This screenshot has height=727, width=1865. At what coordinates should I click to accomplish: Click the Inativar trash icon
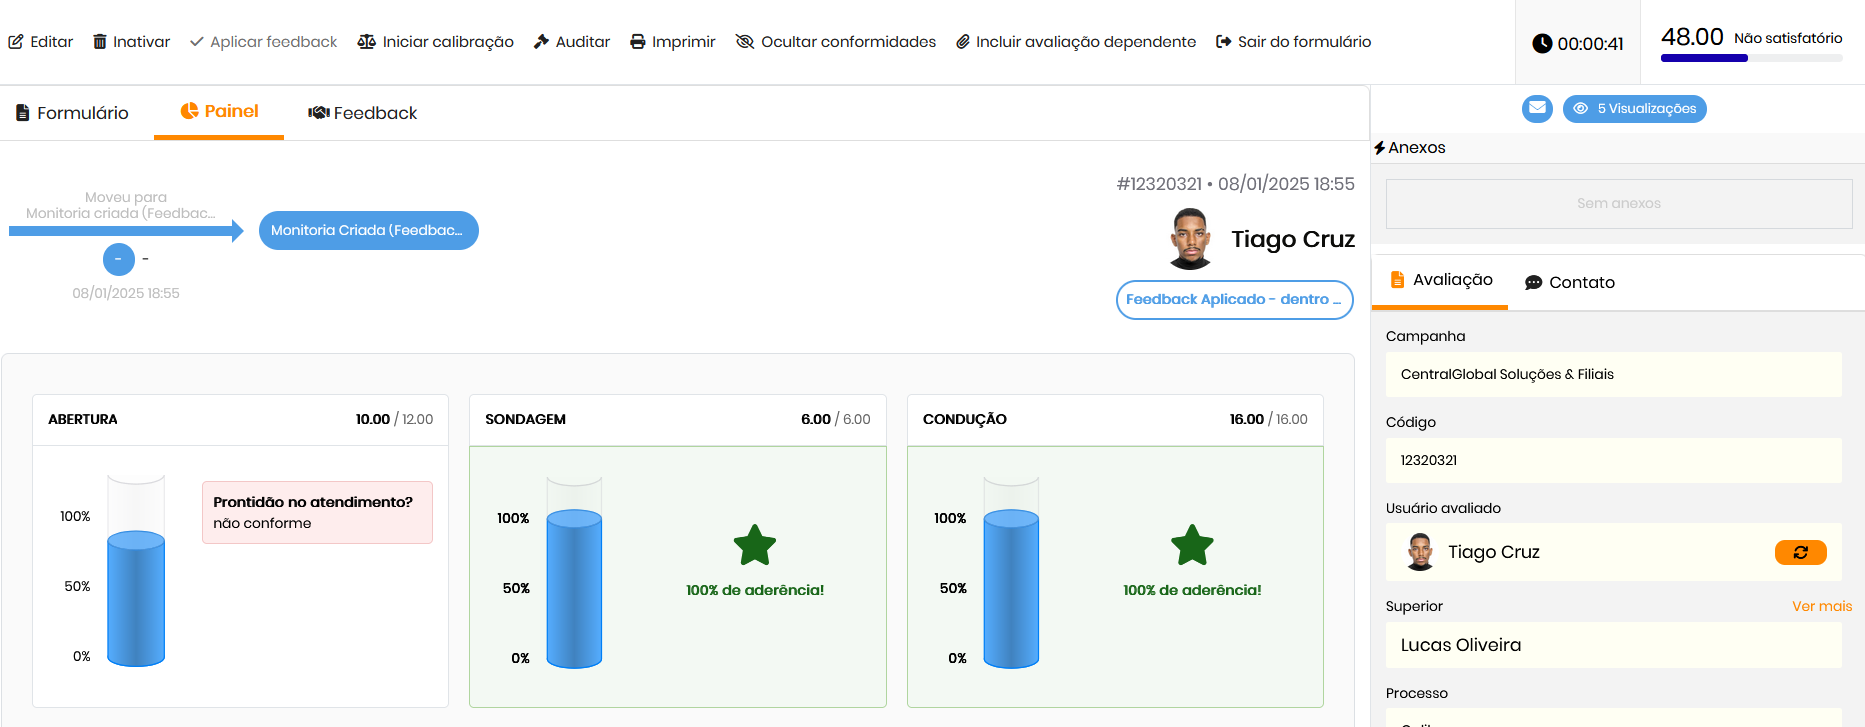100,42
